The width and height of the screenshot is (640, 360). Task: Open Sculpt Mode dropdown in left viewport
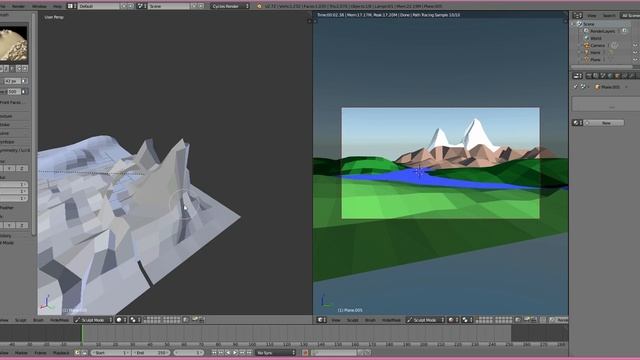(x=93, y=320)
